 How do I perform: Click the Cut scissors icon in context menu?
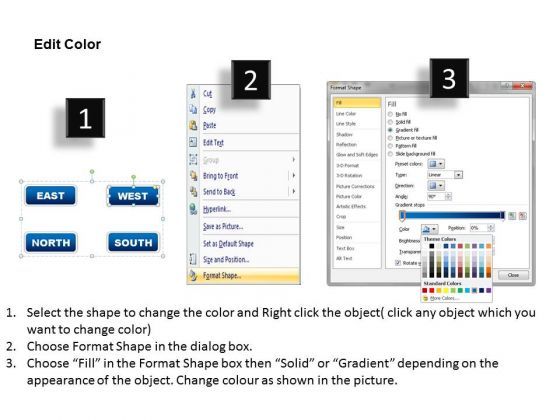click(x=193, y=94)
